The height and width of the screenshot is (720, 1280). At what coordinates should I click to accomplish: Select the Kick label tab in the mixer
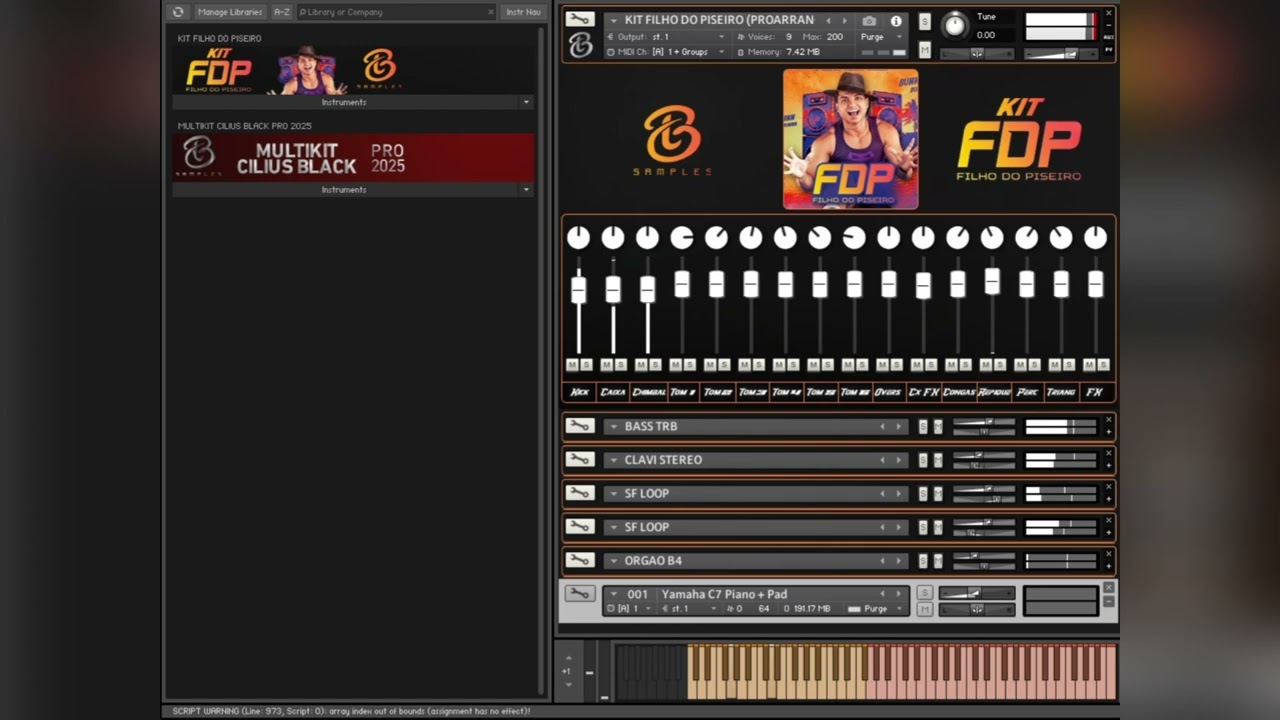(579, 392)
